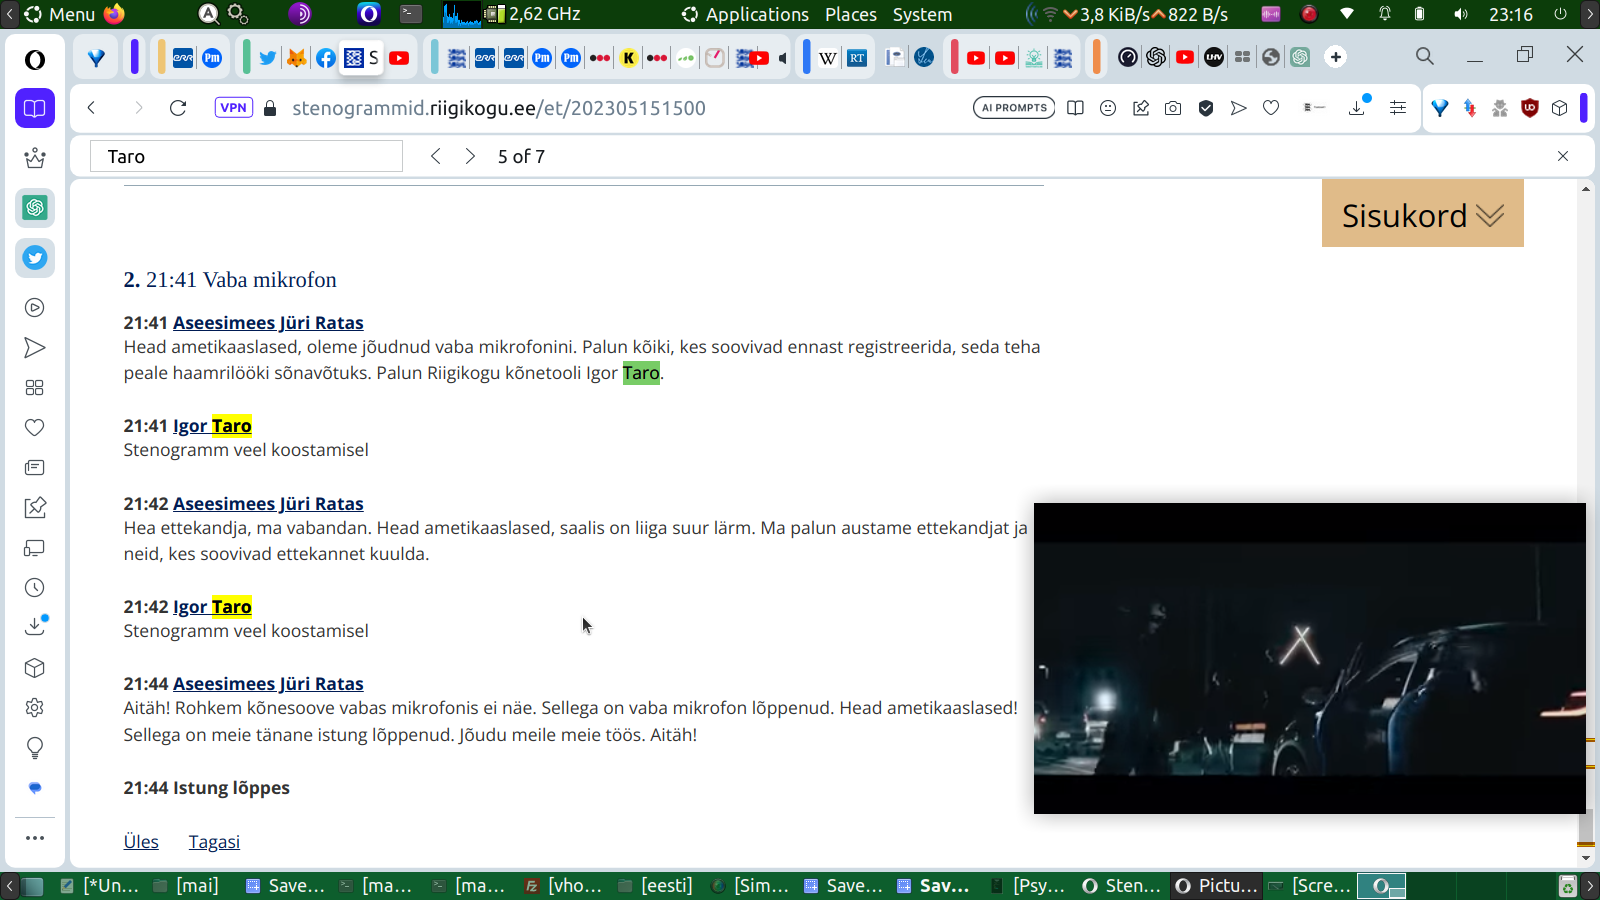
Task: Open the Opera main menu logo
Action: click(35, 60)
